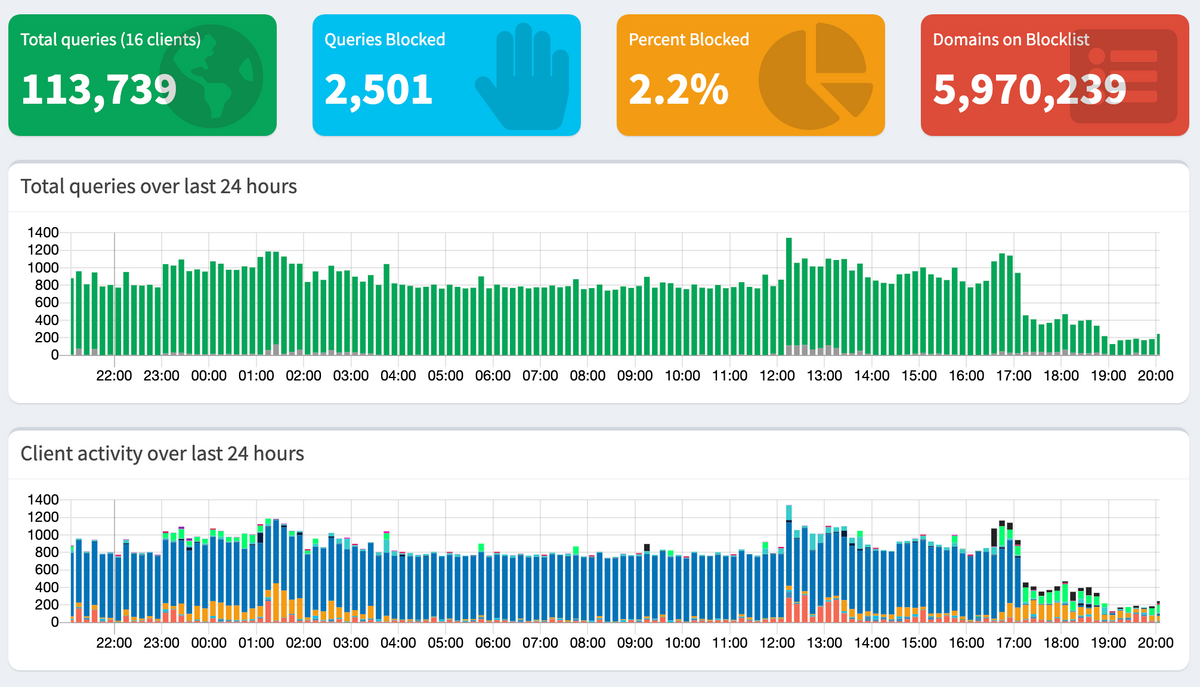Open the Queries Blocked card
The image size is (1200, 687).
446,75
